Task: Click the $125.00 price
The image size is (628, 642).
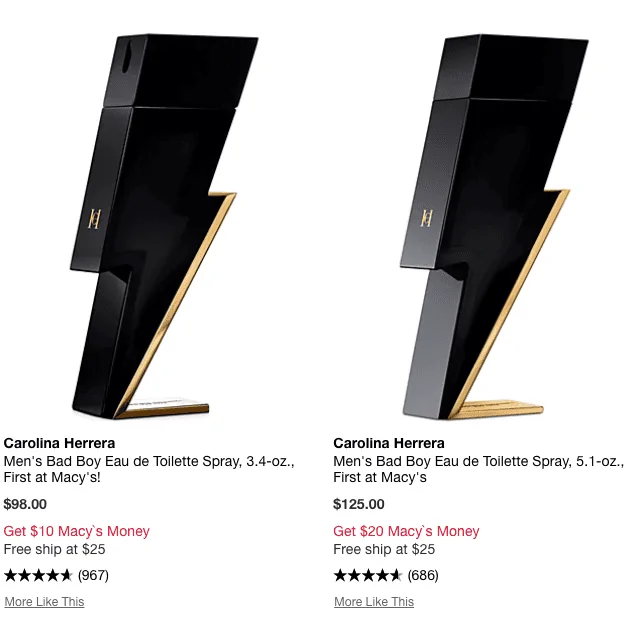Action: click(x=359, y=504)
